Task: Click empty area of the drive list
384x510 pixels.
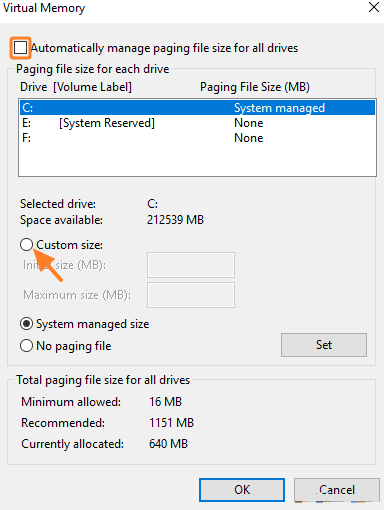Action: pyautogui.click(x=197, y=161)
